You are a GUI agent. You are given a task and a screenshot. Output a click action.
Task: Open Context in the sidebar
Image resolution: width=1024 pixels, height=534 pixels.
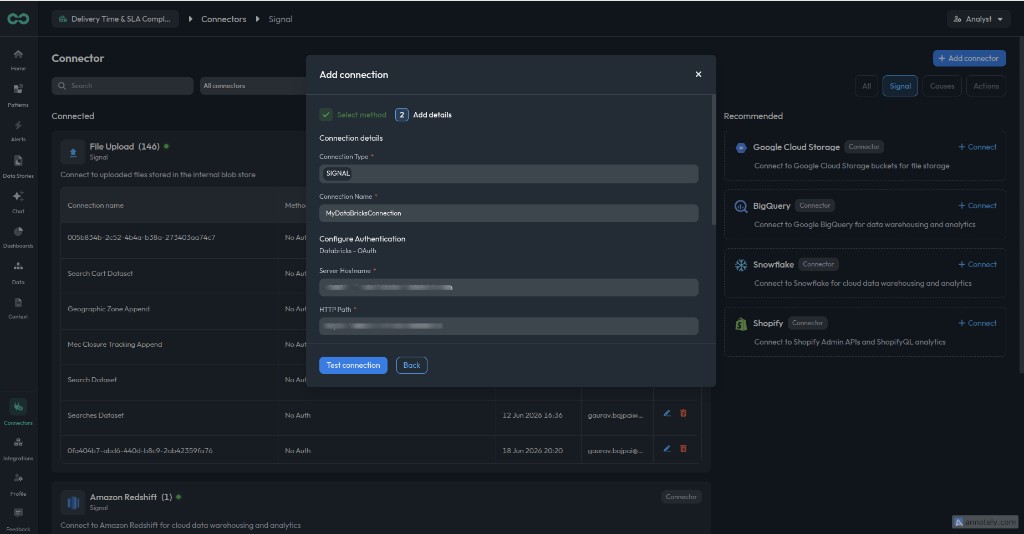point(18,307)
